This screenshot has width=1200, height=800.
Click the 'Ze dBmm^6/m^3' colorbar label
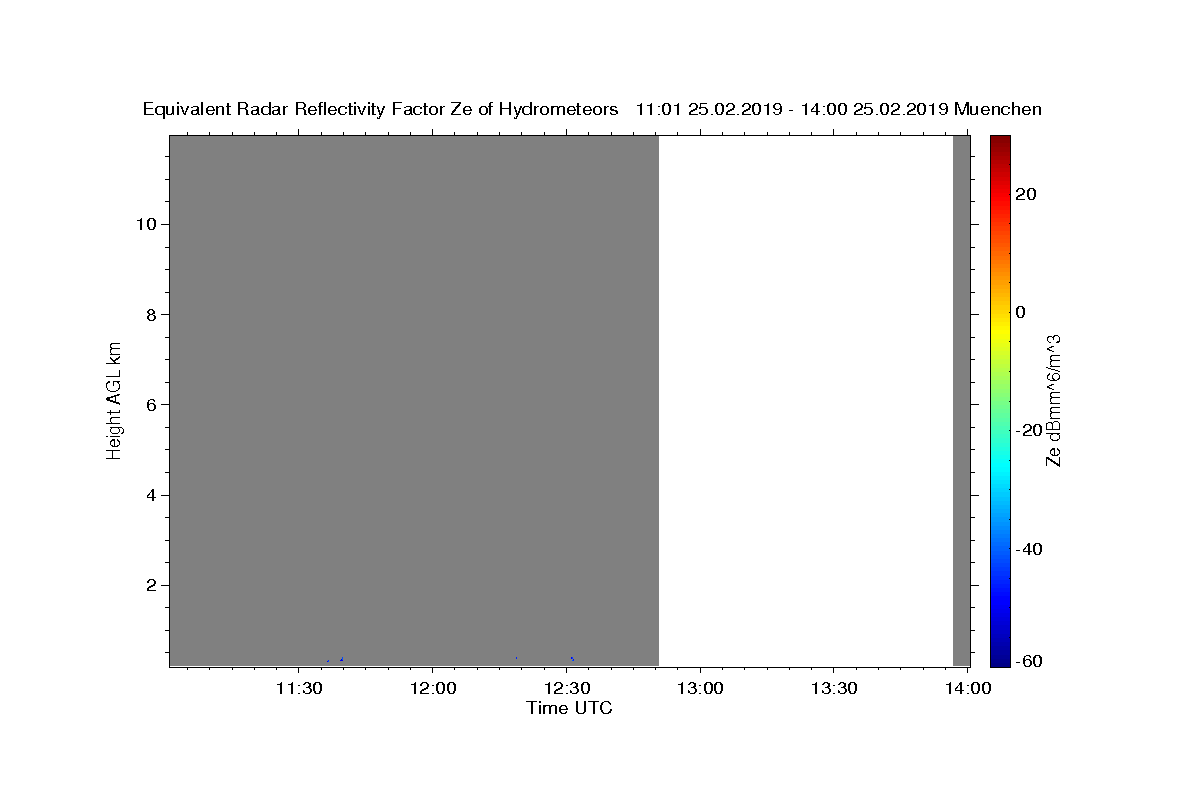pos(1053,400)
